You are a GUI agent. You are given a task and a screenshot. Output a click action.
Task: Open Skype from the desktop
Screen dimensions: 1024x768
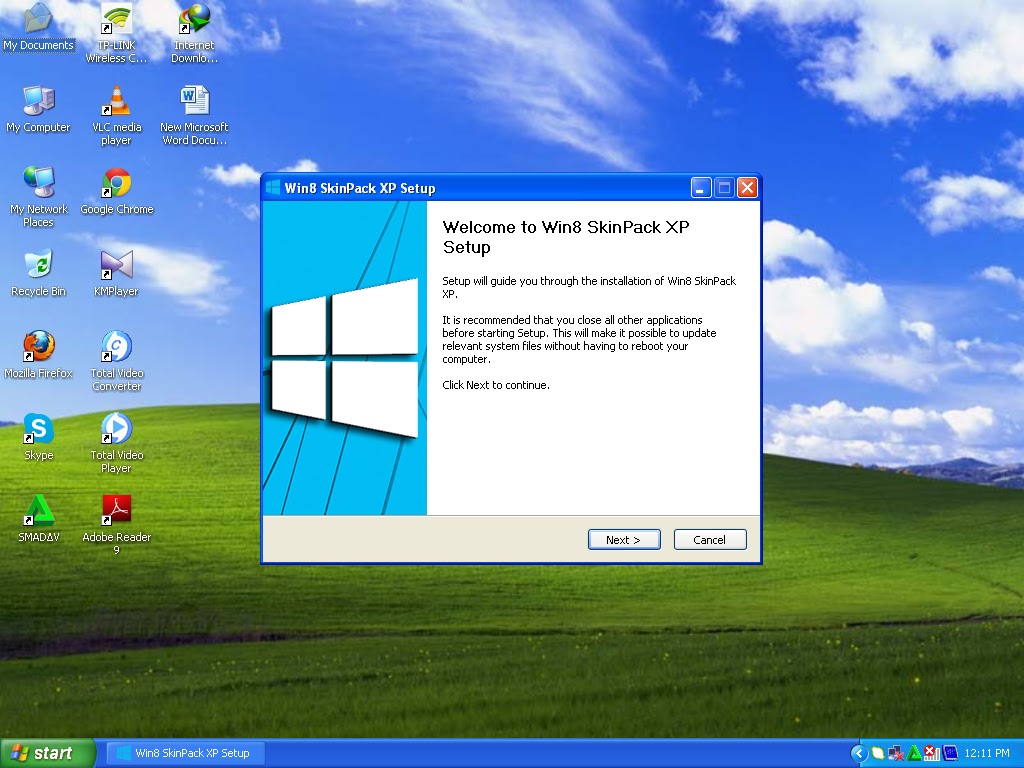point(38,428)
